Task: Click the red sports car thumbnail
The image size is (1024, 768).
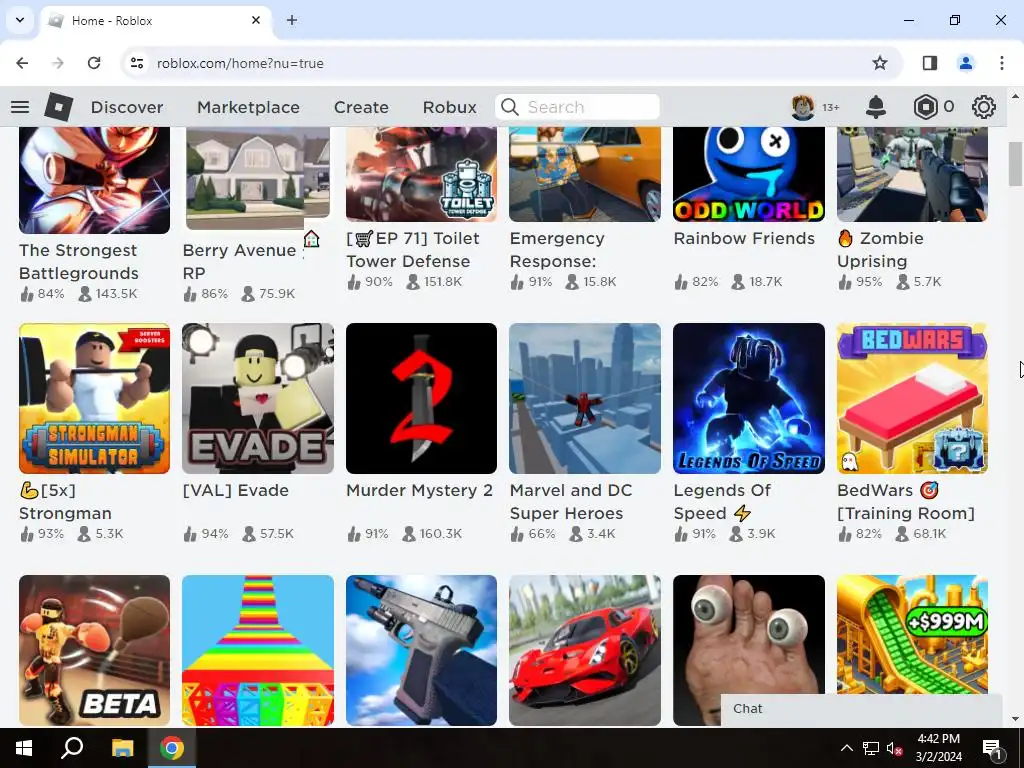Action: click(x=585, y=650)
